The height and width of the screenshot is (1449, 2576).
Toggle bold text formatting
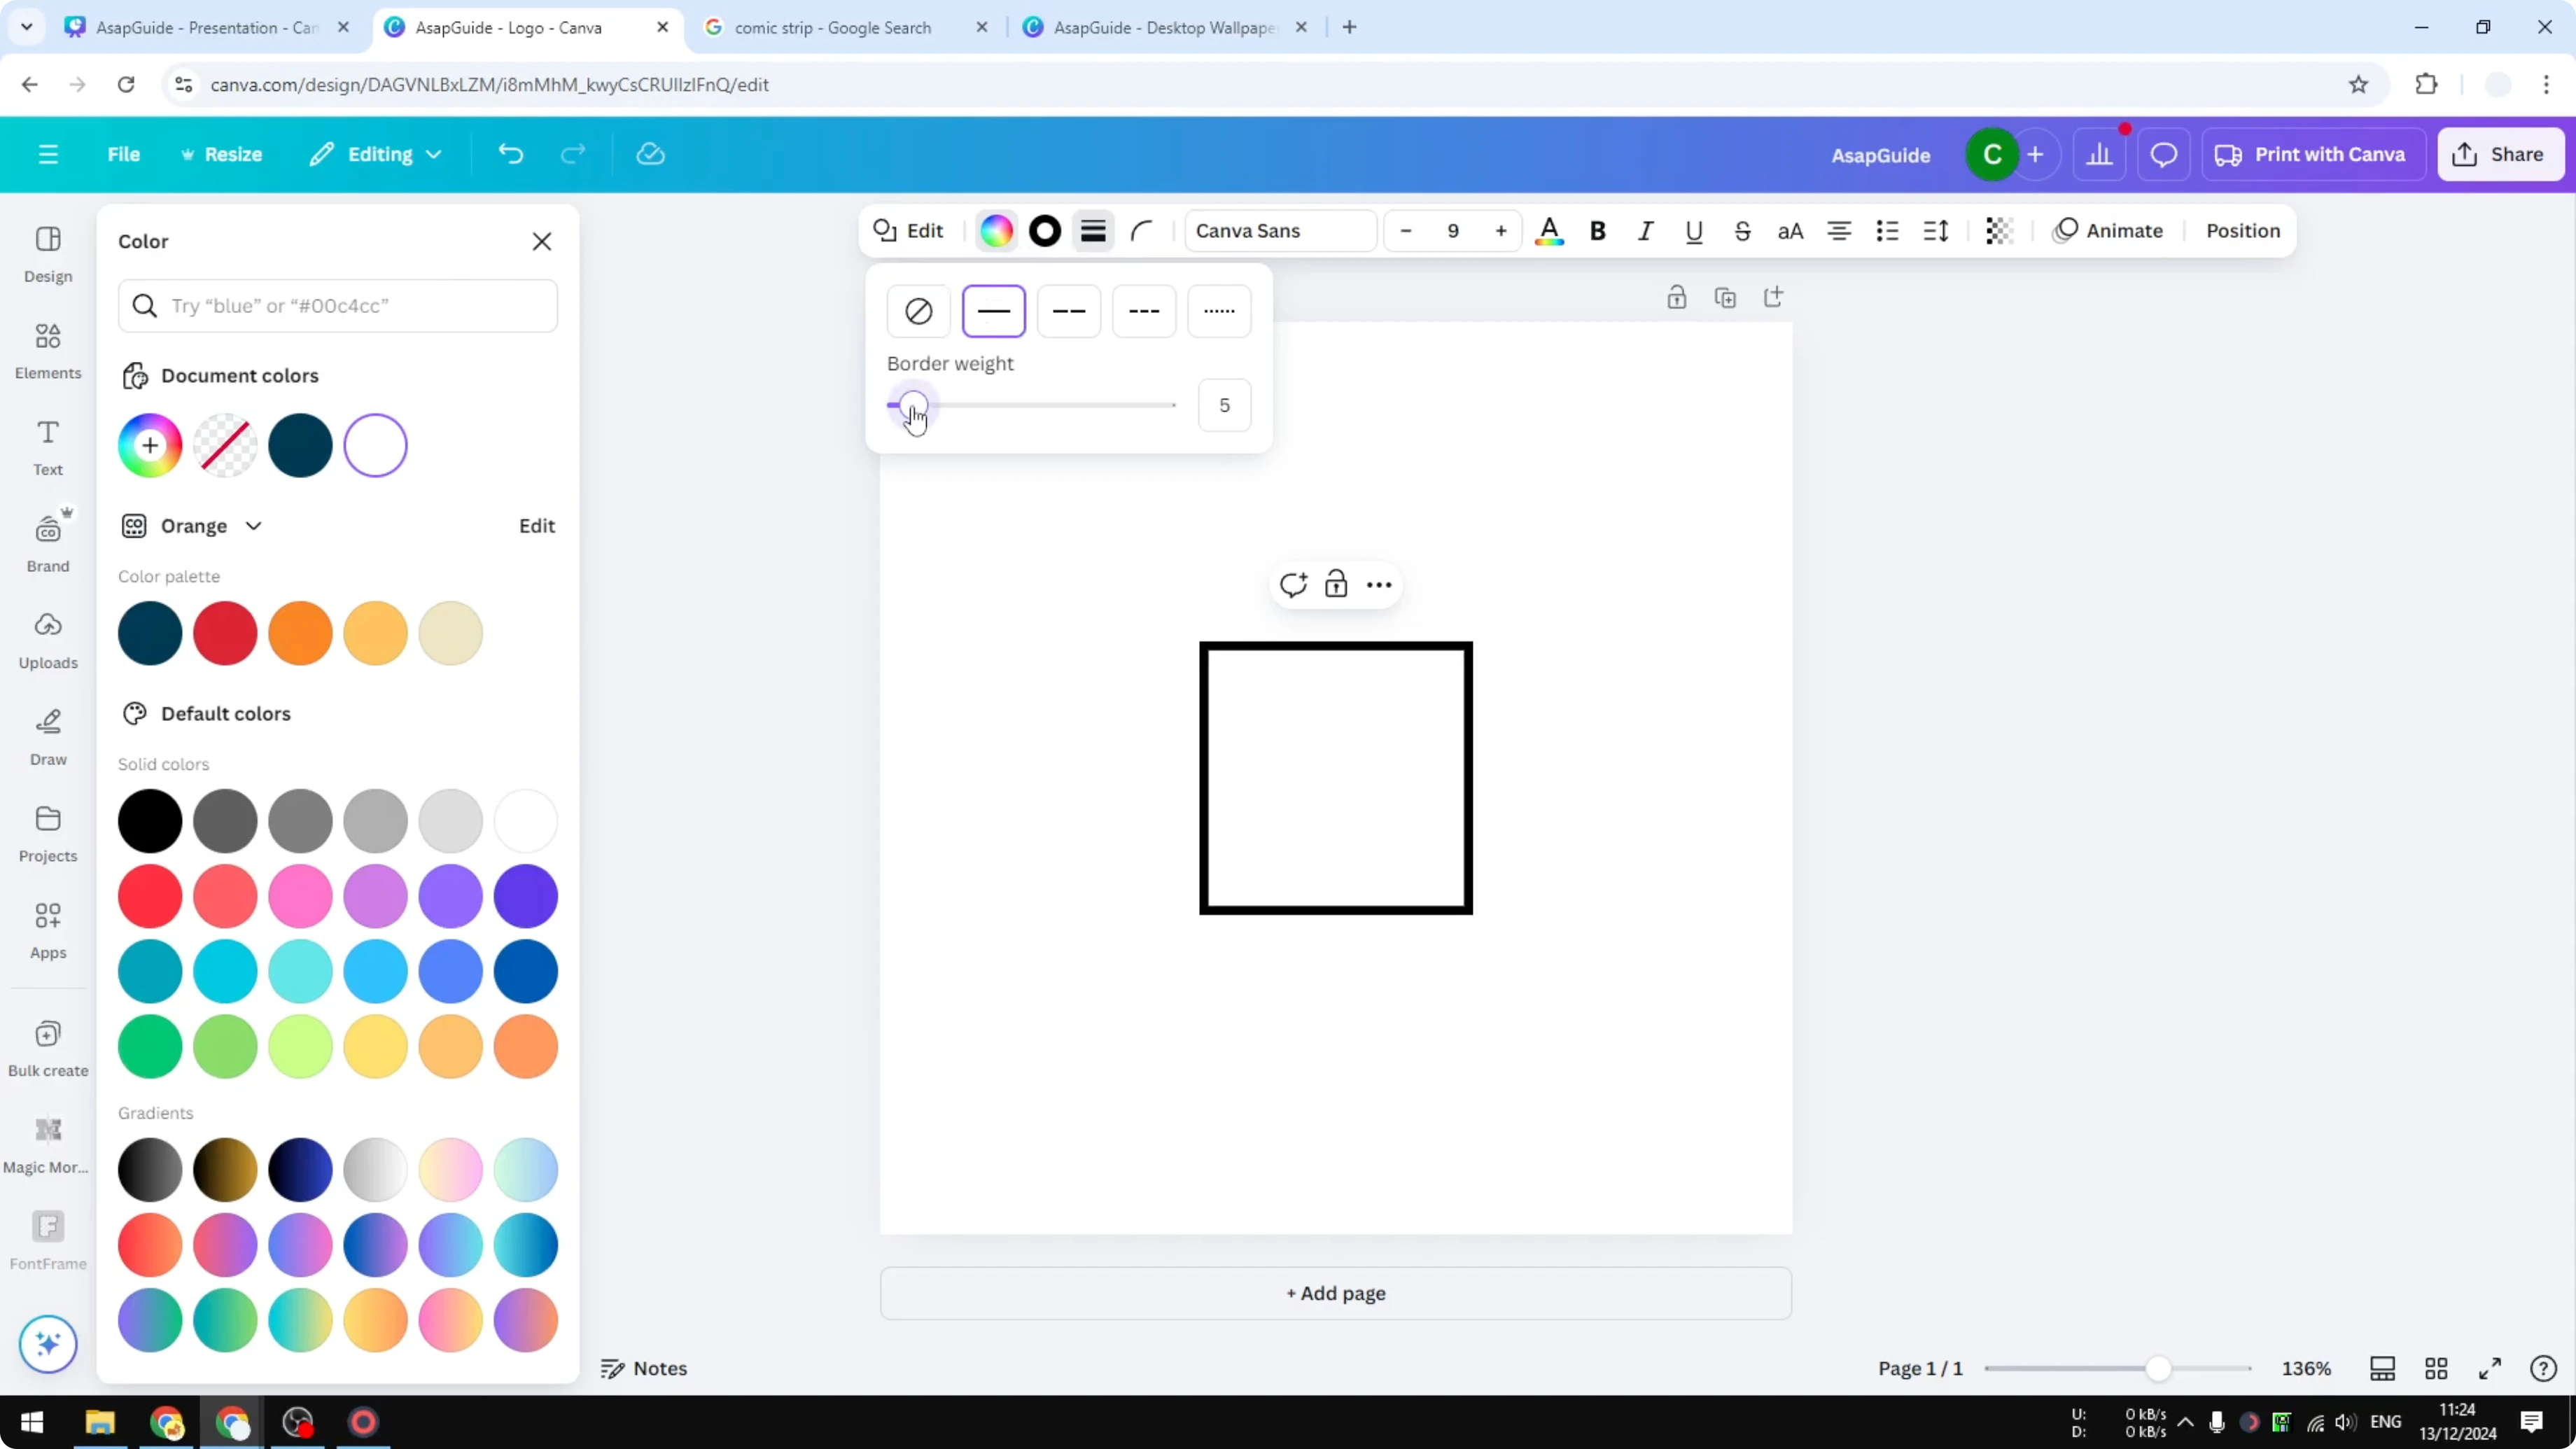click(1597, 230)
